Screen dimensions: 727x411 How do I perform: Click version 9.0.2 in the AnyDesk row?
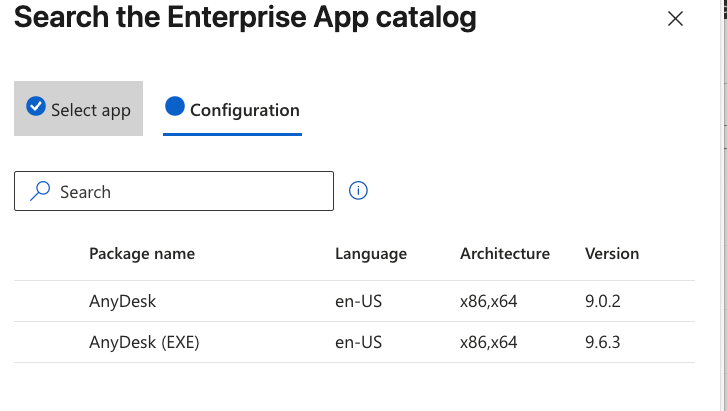[x=604, y=301]
